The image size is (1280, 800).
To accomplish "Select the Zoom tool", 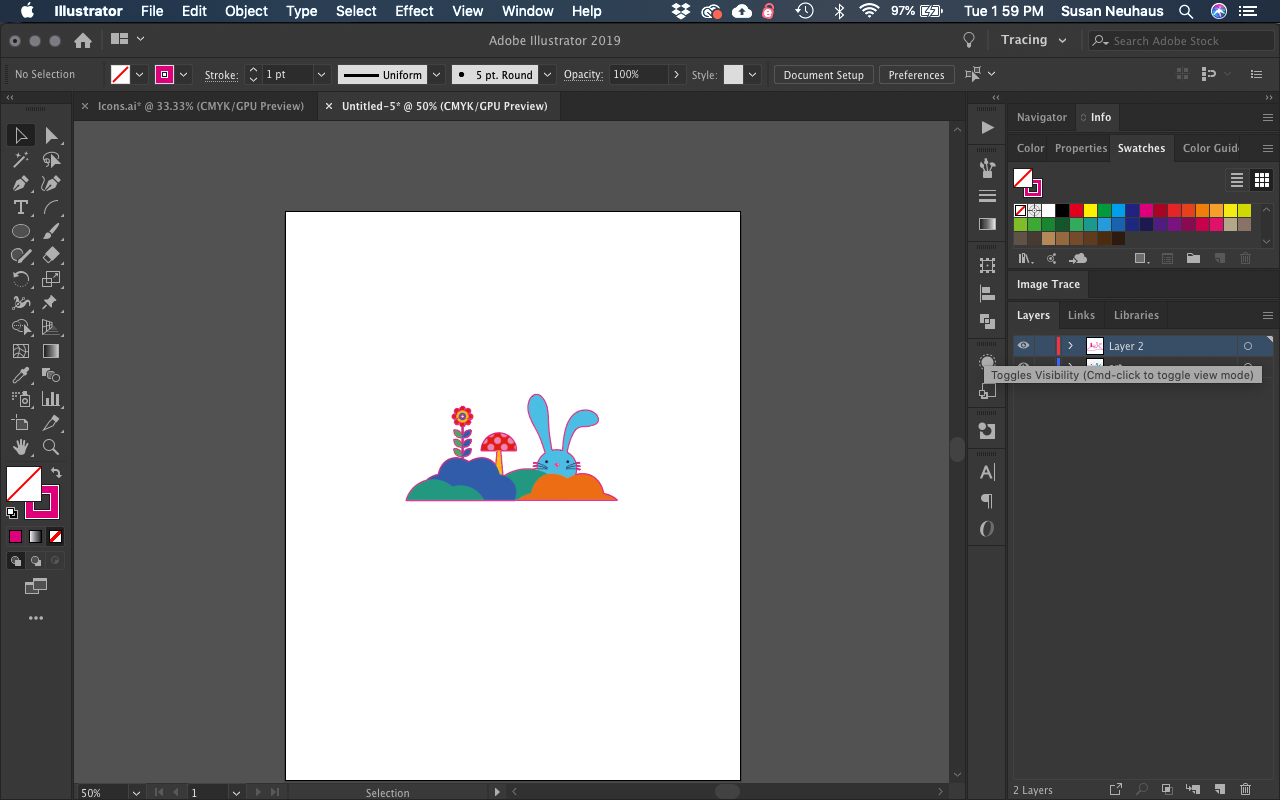I will (52, 447).
